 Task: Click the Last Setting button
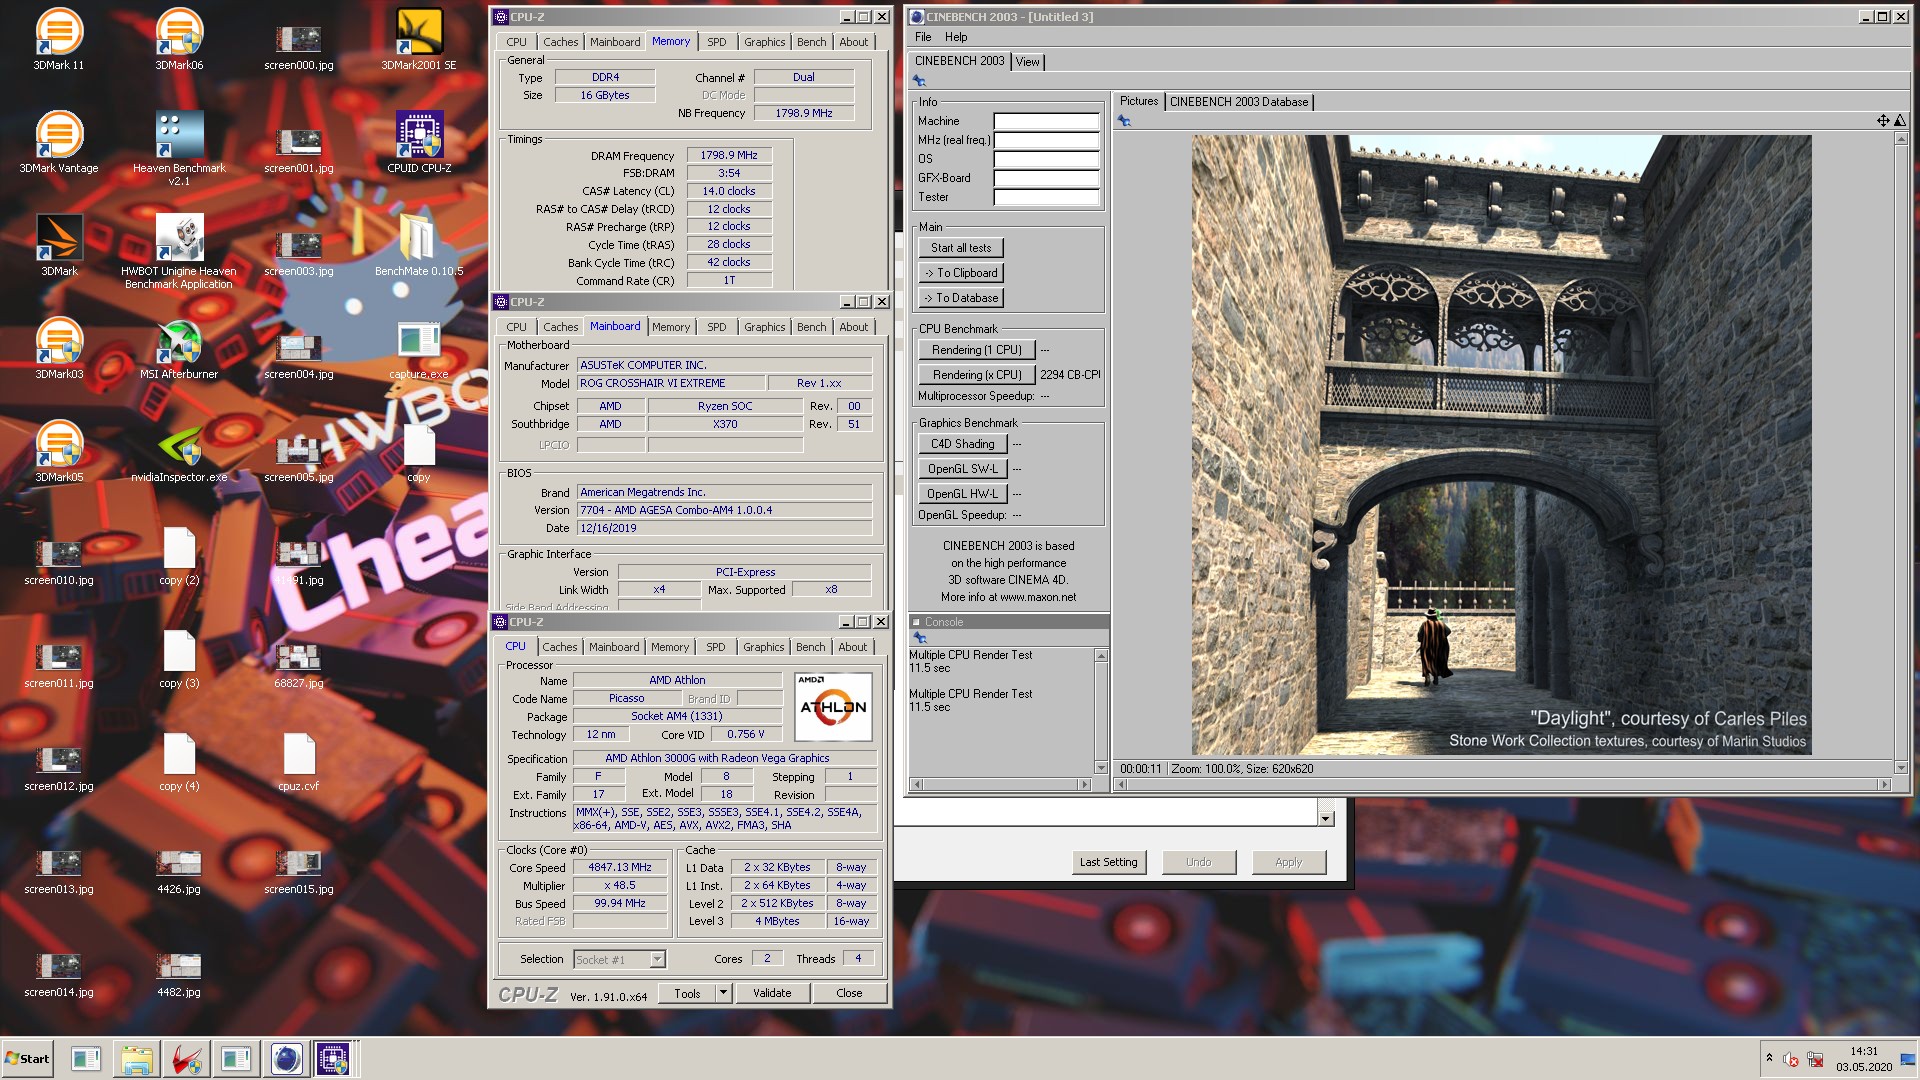[x=1108, y=862]
